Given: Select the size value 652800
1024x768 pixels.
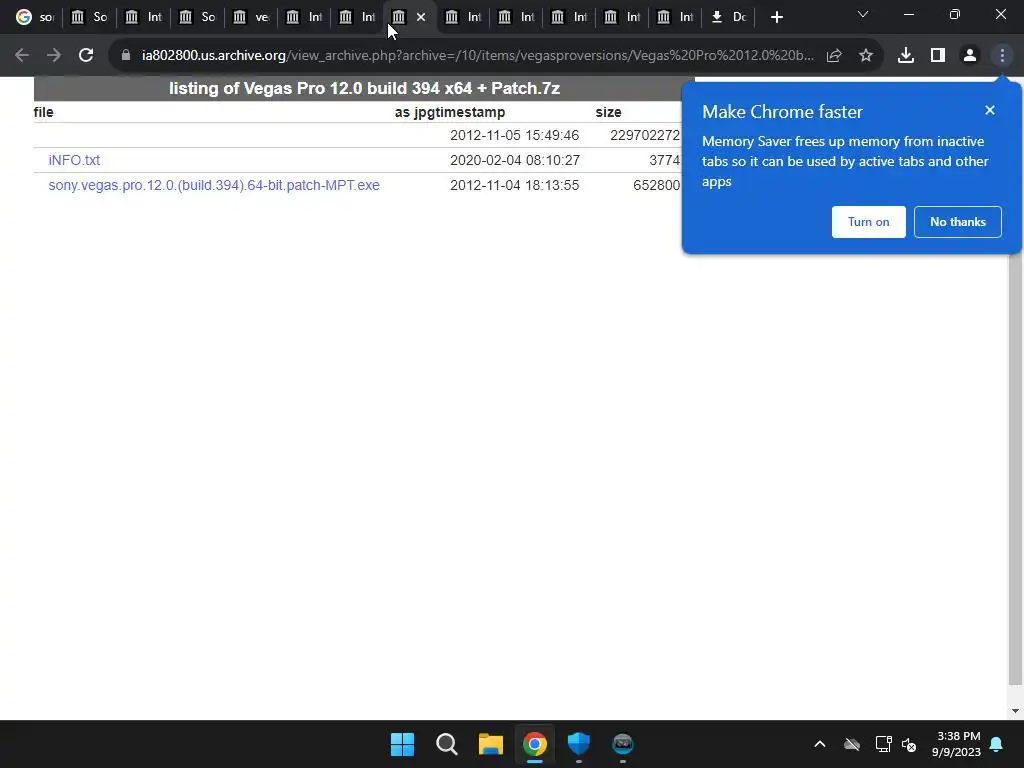Looking at the screenshot, I should click(656, 185).
